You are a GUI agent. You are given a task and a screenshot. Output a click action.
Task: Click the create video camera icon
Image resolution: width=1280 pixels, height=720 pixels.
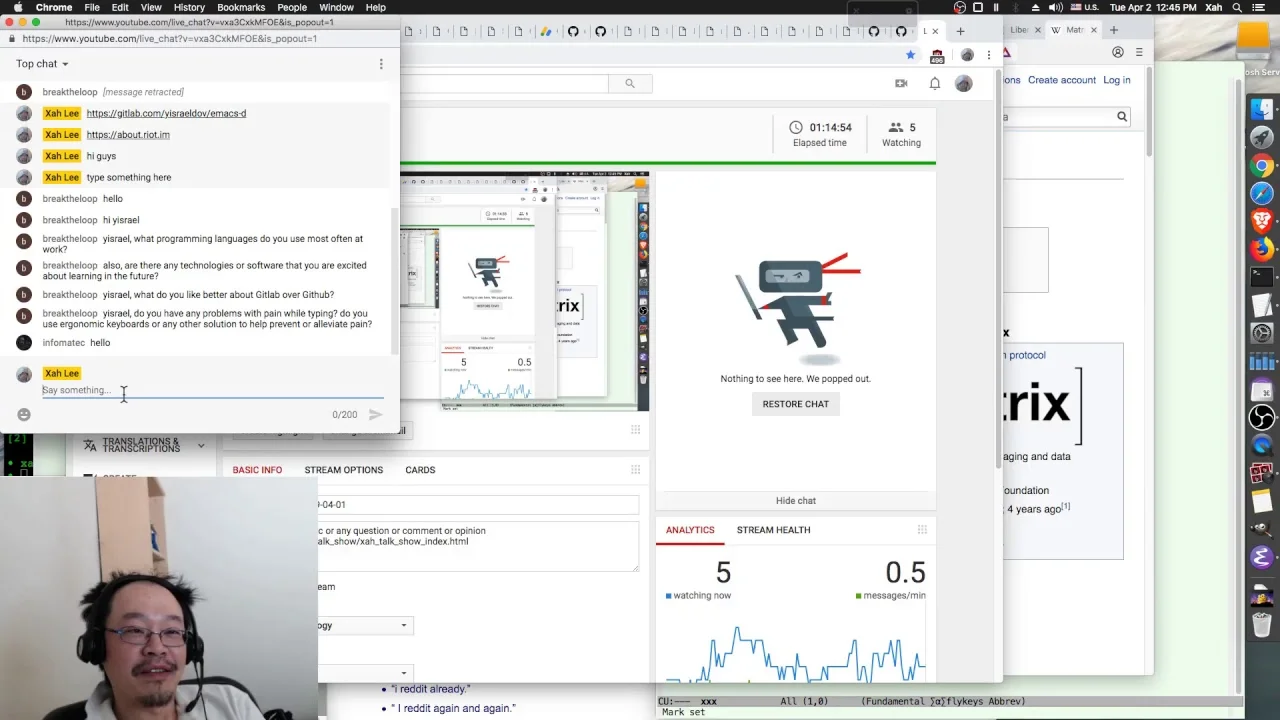[x=901, y=84]
